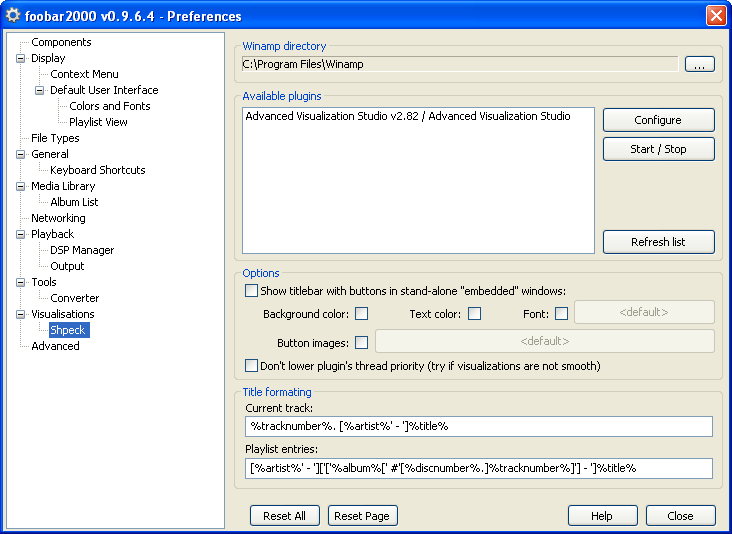
Task: Click the Button images default selector
Action: coord(545,341)
